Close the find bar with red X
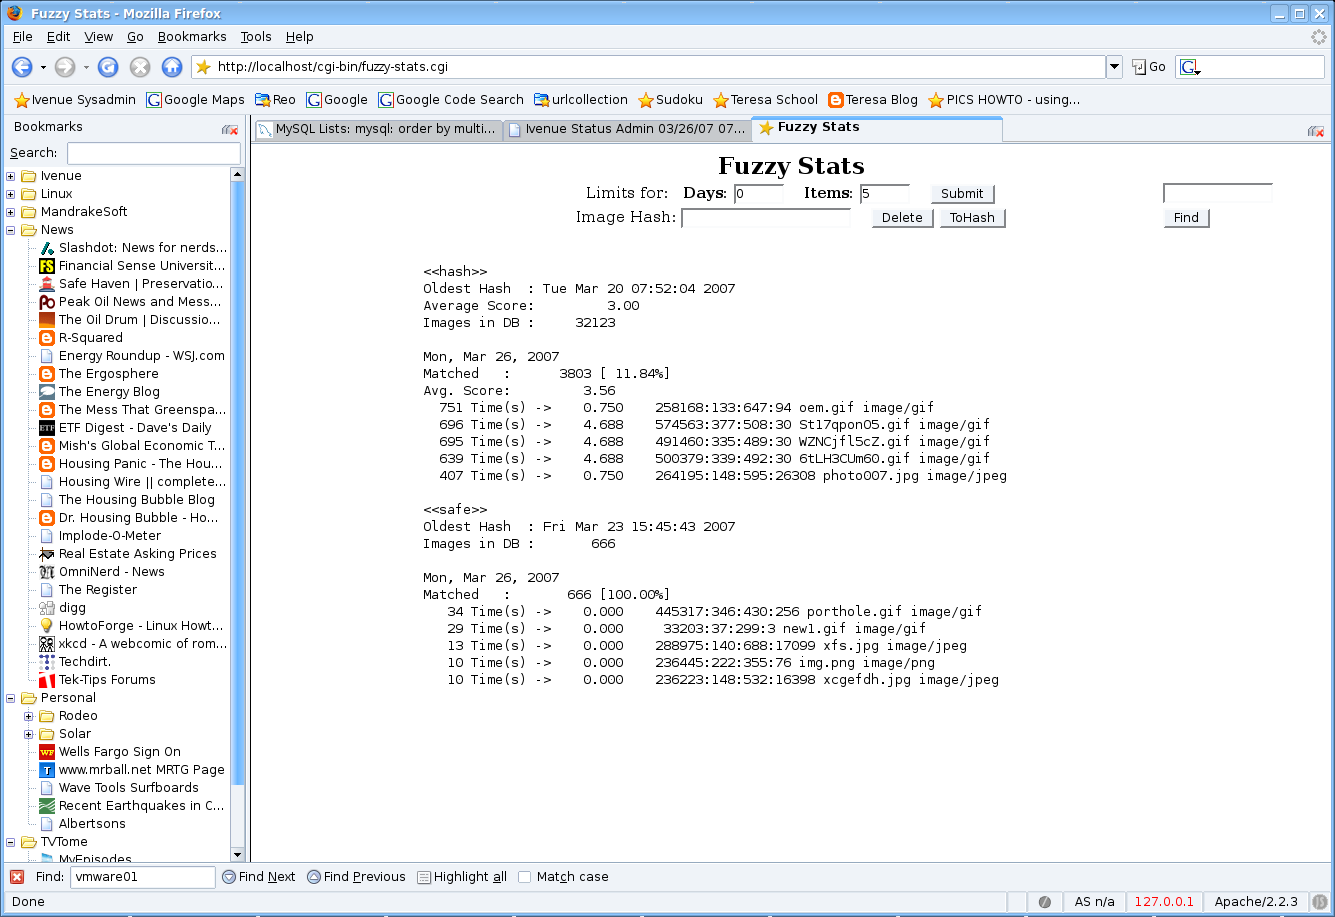Viewport: 1335px width, 917px height. click(17, 877)
